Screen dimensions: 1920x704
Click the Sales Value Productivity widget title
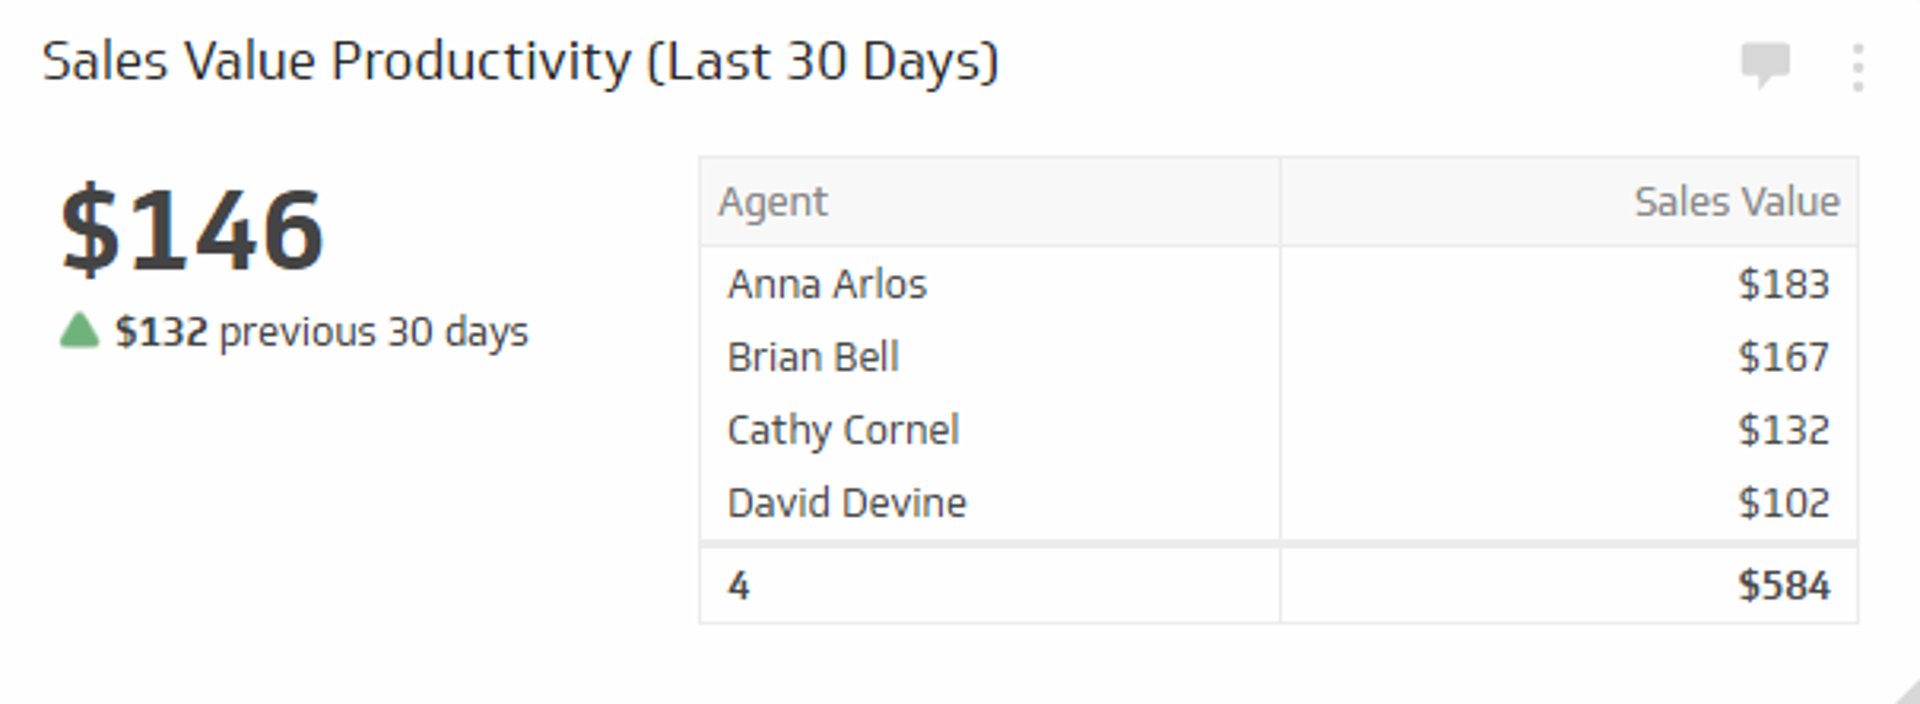tap(520, 62)
